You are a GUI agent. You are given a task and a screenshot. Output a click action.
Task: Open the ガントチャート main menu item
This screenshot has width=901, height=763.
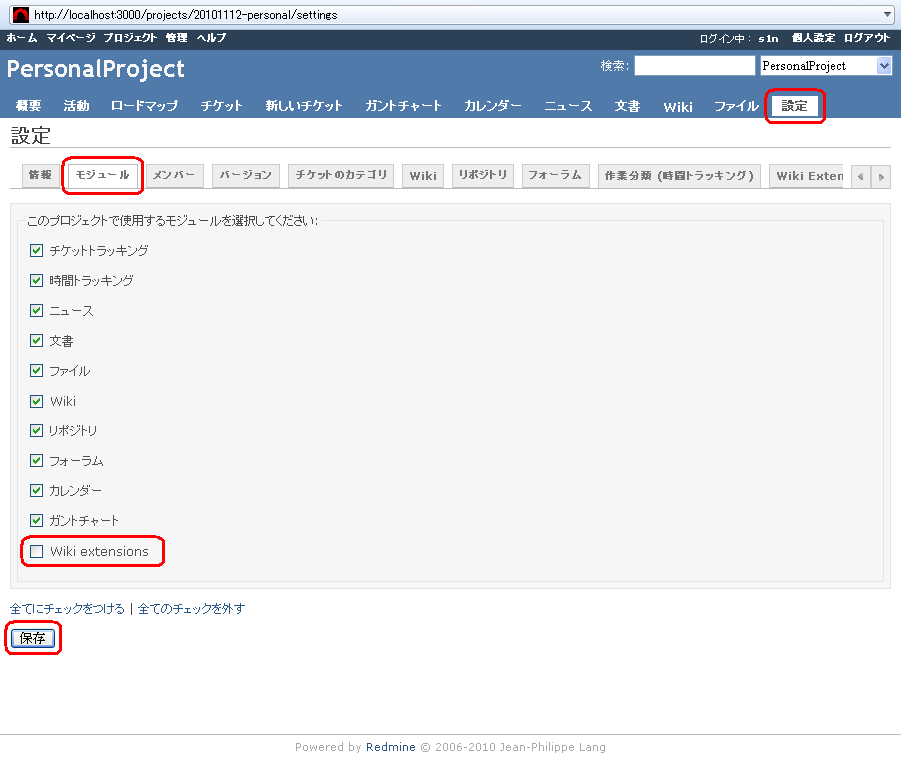[x=403, y=106]
